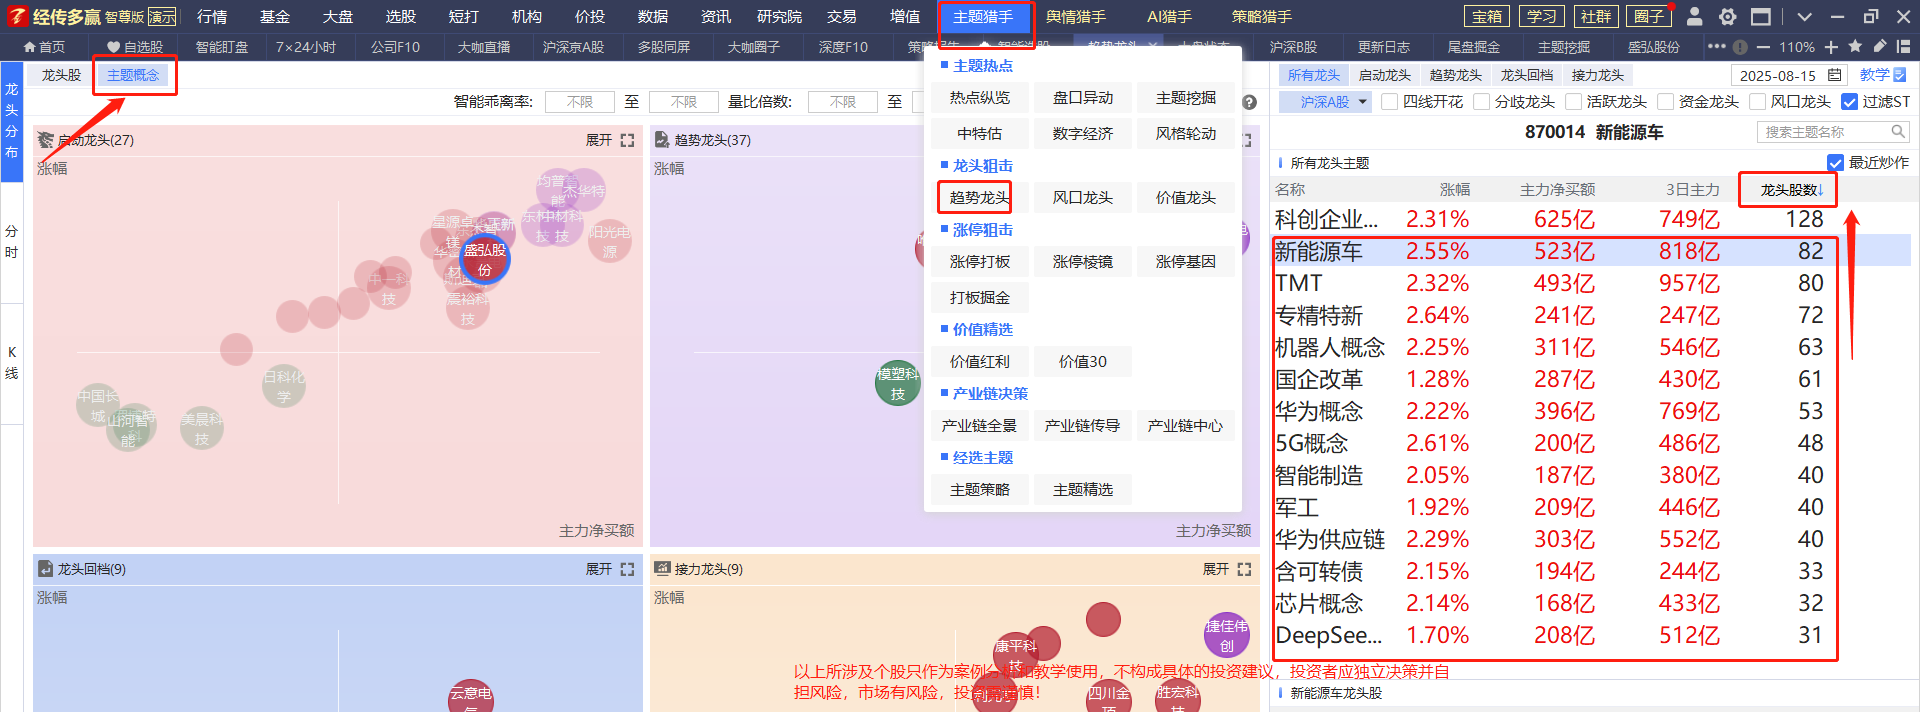Sort by the 龙头股数 column header
Screen dimensions: 1920x712
coord(1792,189)
